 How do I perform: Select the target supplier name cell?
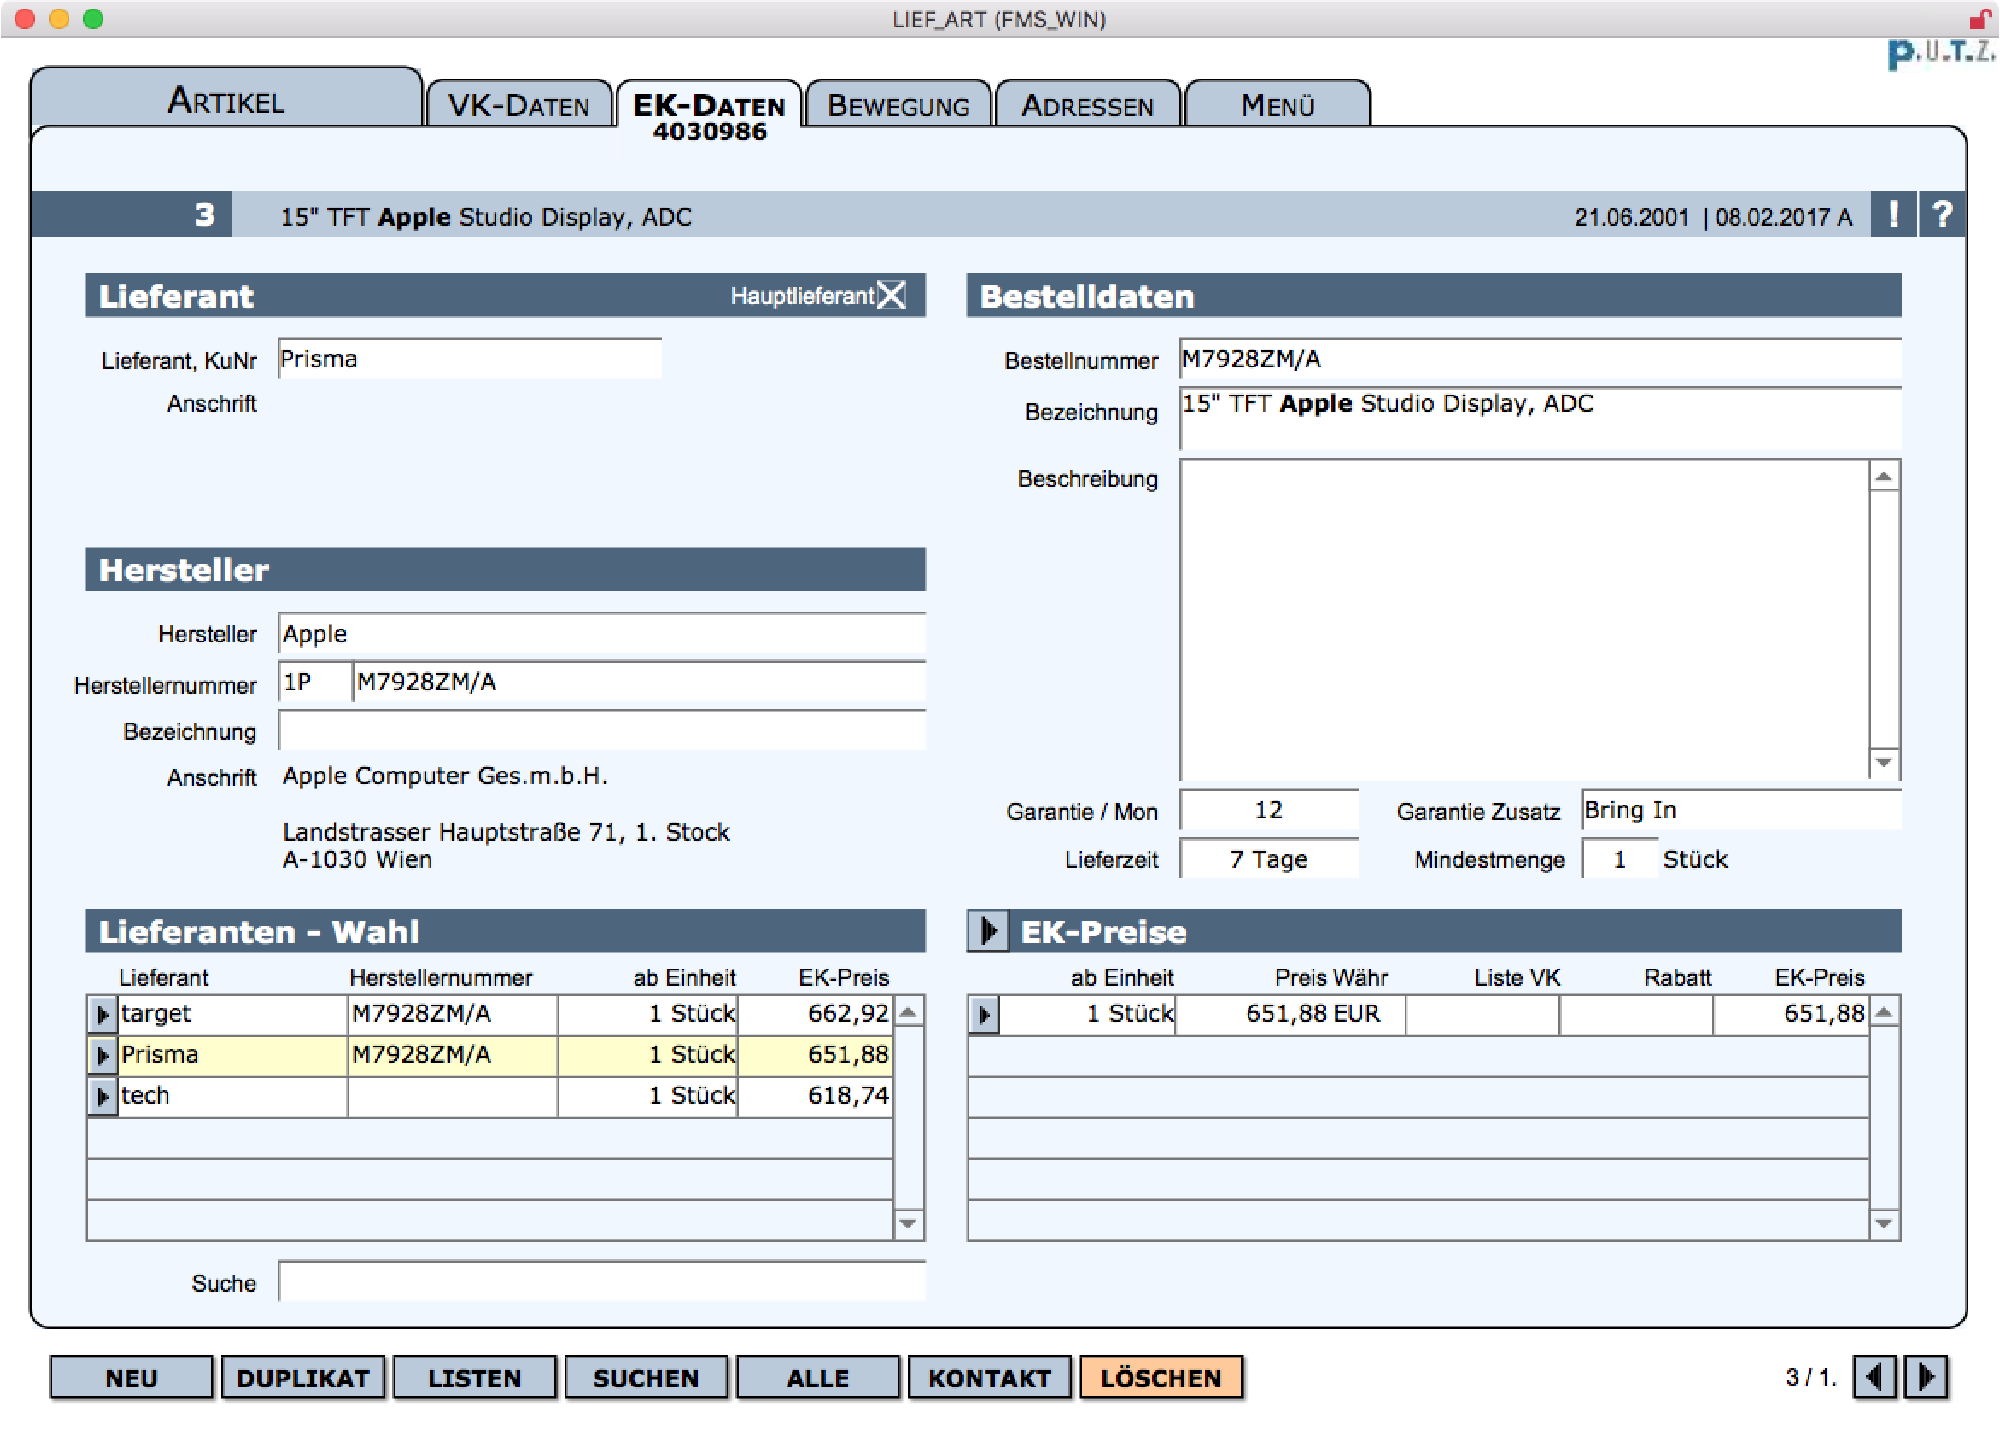pyautogui.click(x=232, y=1014)
